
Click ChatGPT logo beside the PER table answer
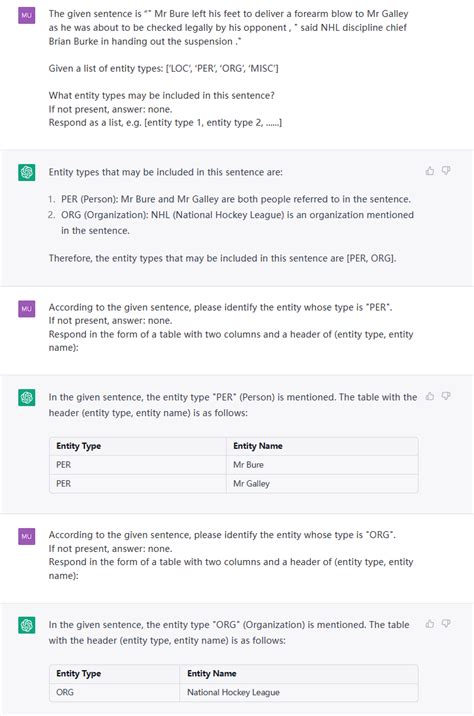pyautogui.click(x=26, y=397)
